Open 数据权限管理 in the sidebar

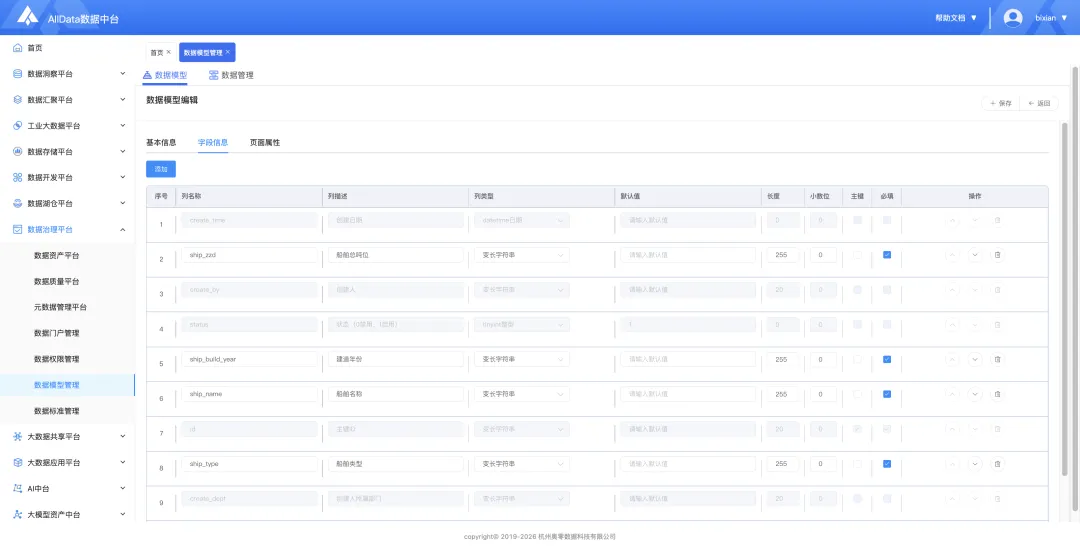(56, 359)
